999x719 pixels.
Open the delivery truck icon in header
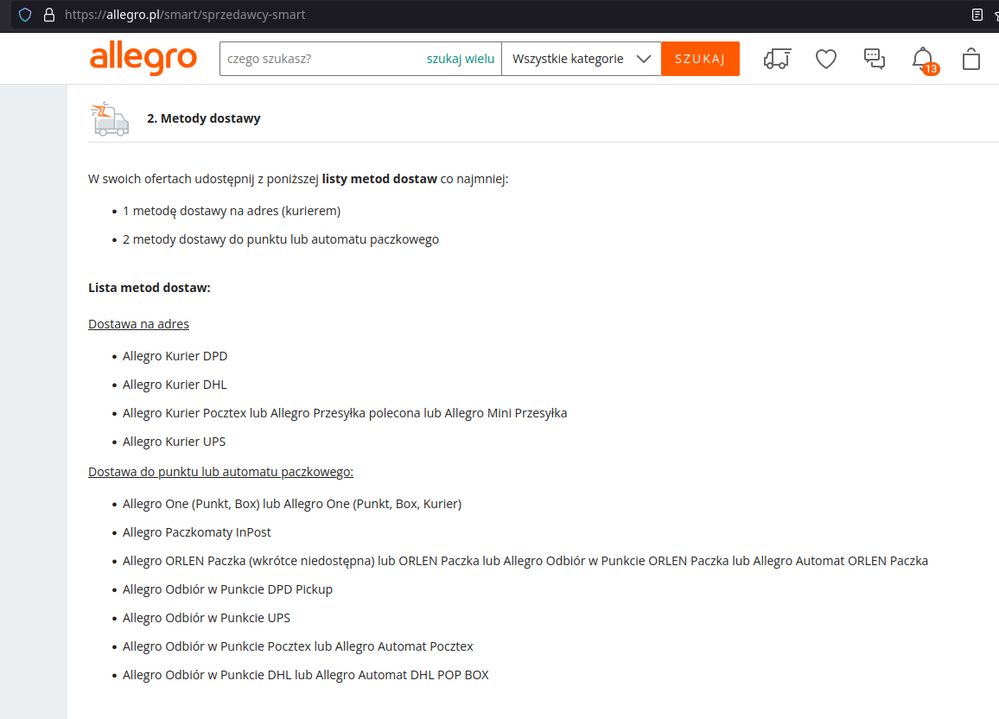pos(777,59)
